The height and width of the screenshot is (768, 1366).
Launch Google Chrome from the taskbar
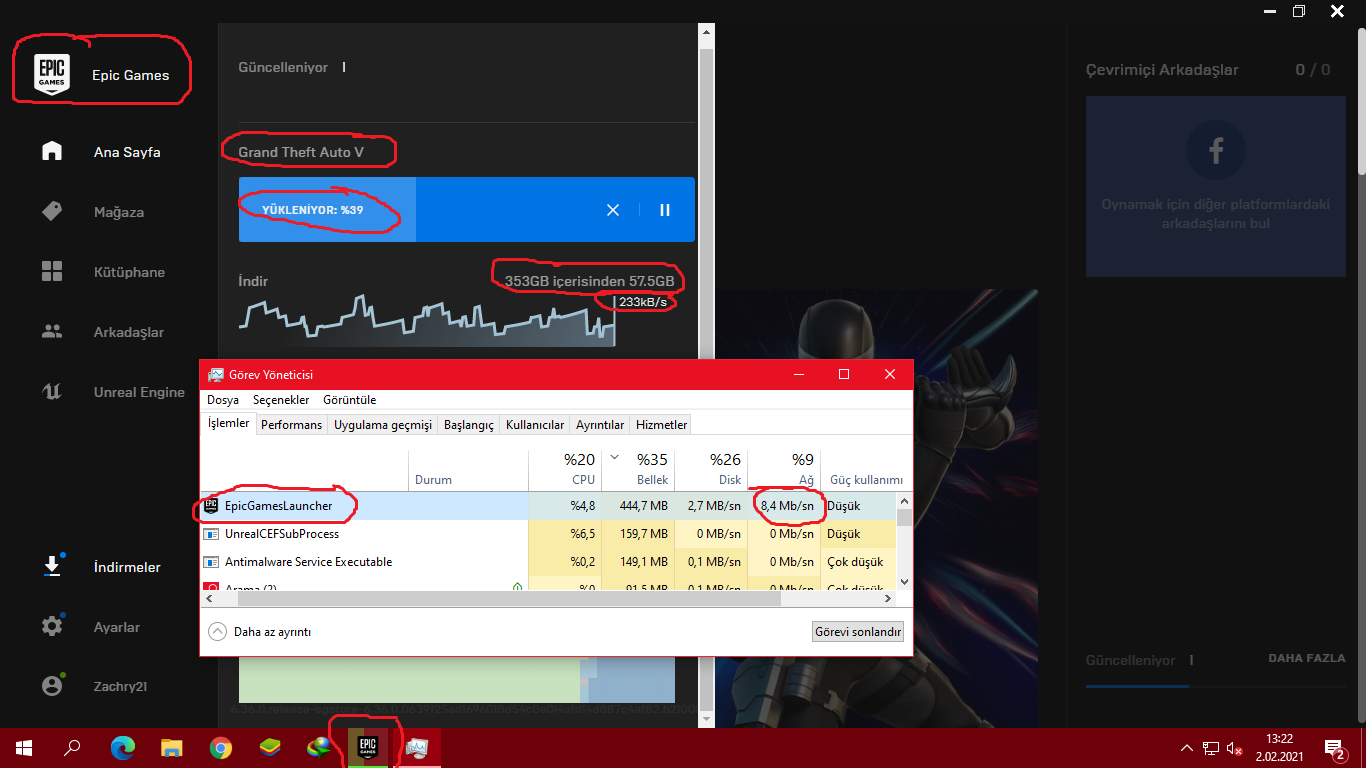[x=221, y=748]
